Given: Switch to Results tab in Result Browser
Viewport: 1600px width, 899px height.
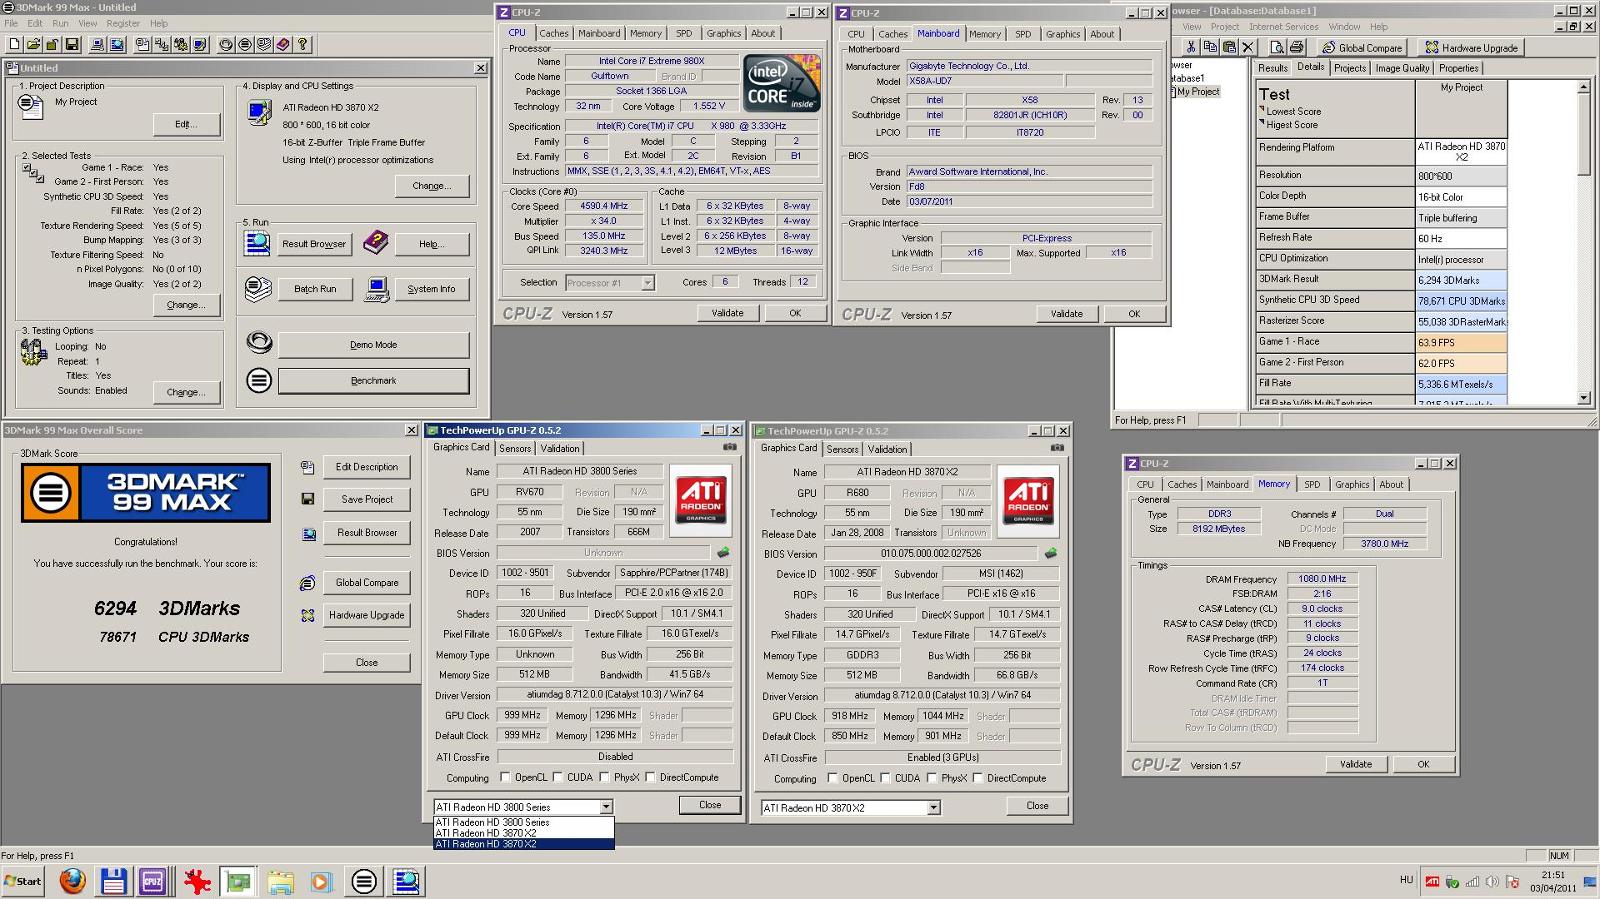Looking at the screenshot, I should pyautogui.click(x=1273, y=68).
